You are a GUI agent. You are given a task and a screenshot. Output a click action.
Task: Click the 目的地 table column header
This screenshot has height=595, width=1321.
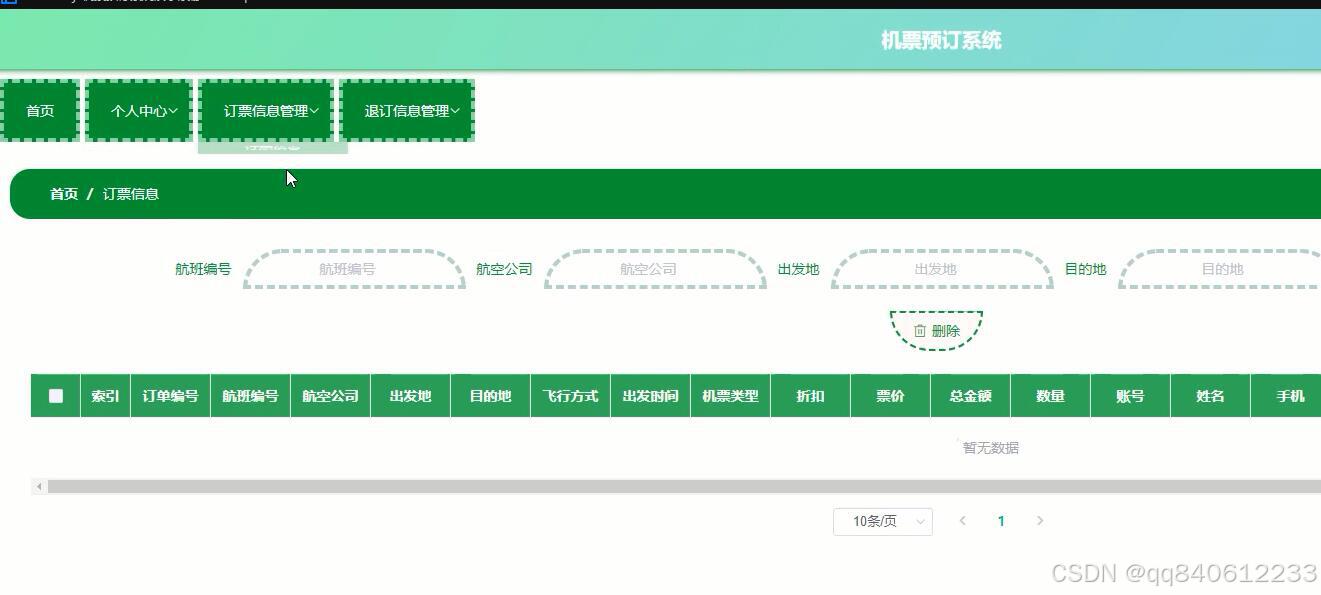point(490,396)
